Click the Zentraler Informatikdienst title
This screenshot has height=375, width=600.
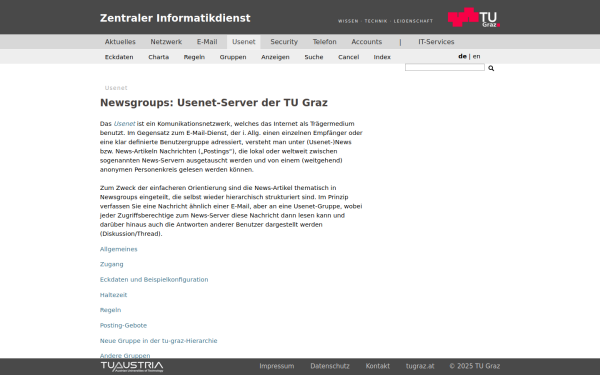(x=175, y=18)
